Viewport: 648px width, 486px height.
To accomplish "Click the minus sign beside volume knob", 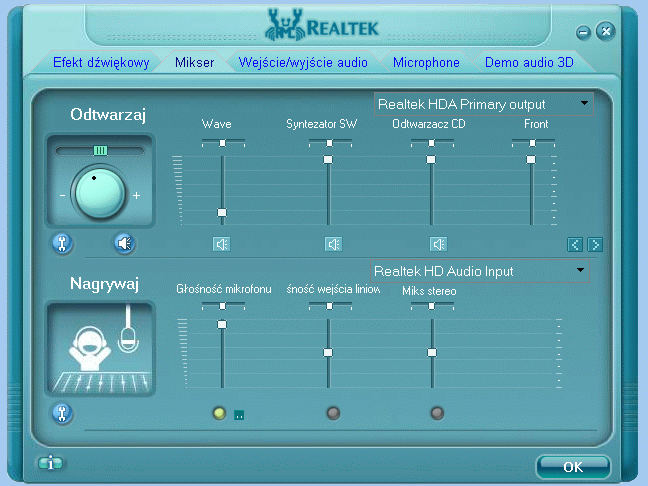I will coord(62,195).
